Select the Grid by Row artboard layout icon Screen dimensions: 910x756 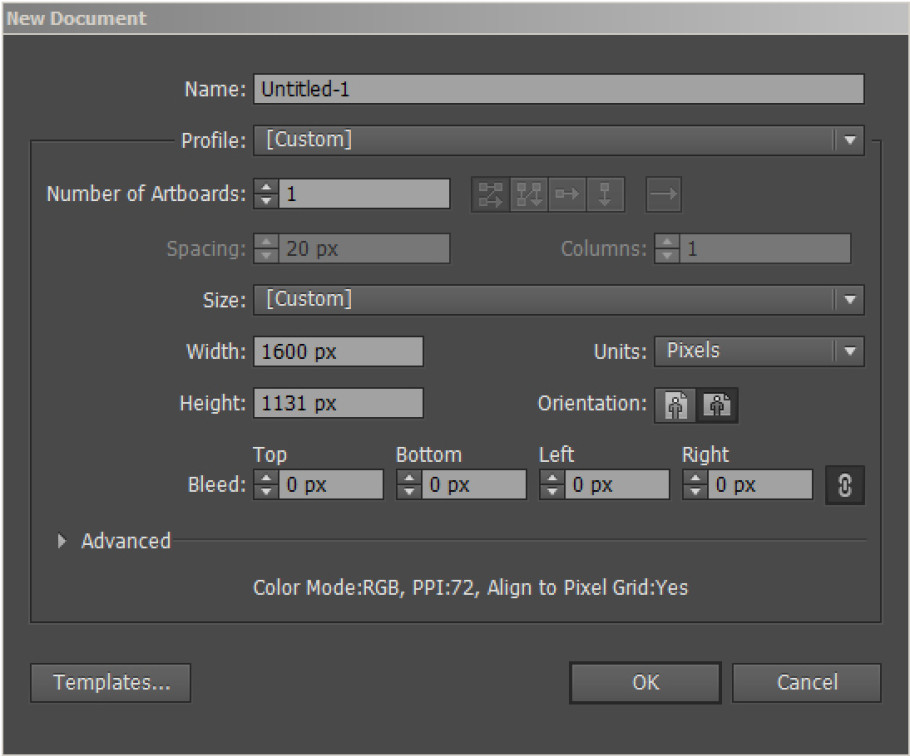click(x=490, y=194)
